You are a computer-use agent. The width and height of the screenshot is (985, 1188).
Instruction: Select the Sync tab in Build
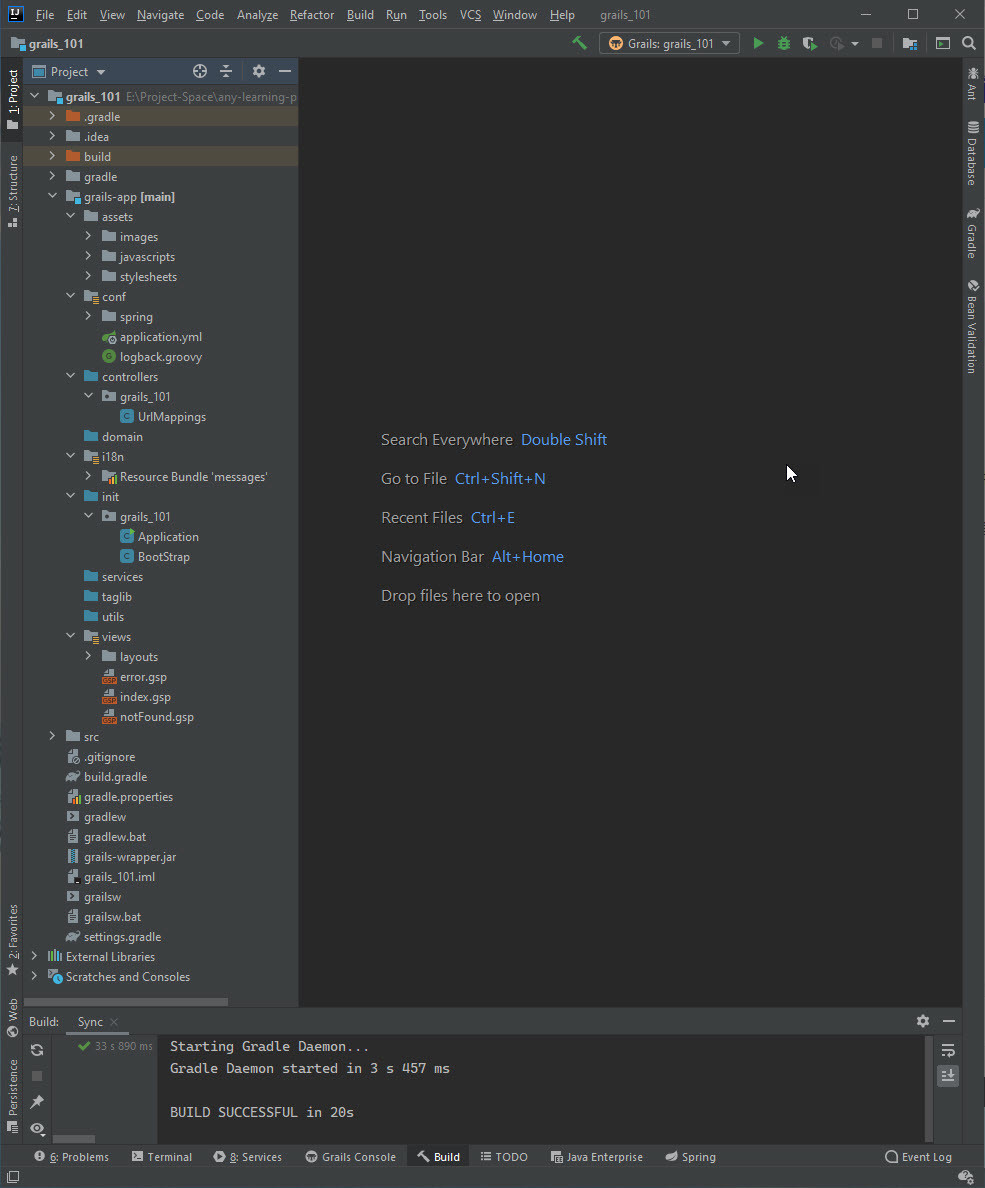pos(90,1022)
